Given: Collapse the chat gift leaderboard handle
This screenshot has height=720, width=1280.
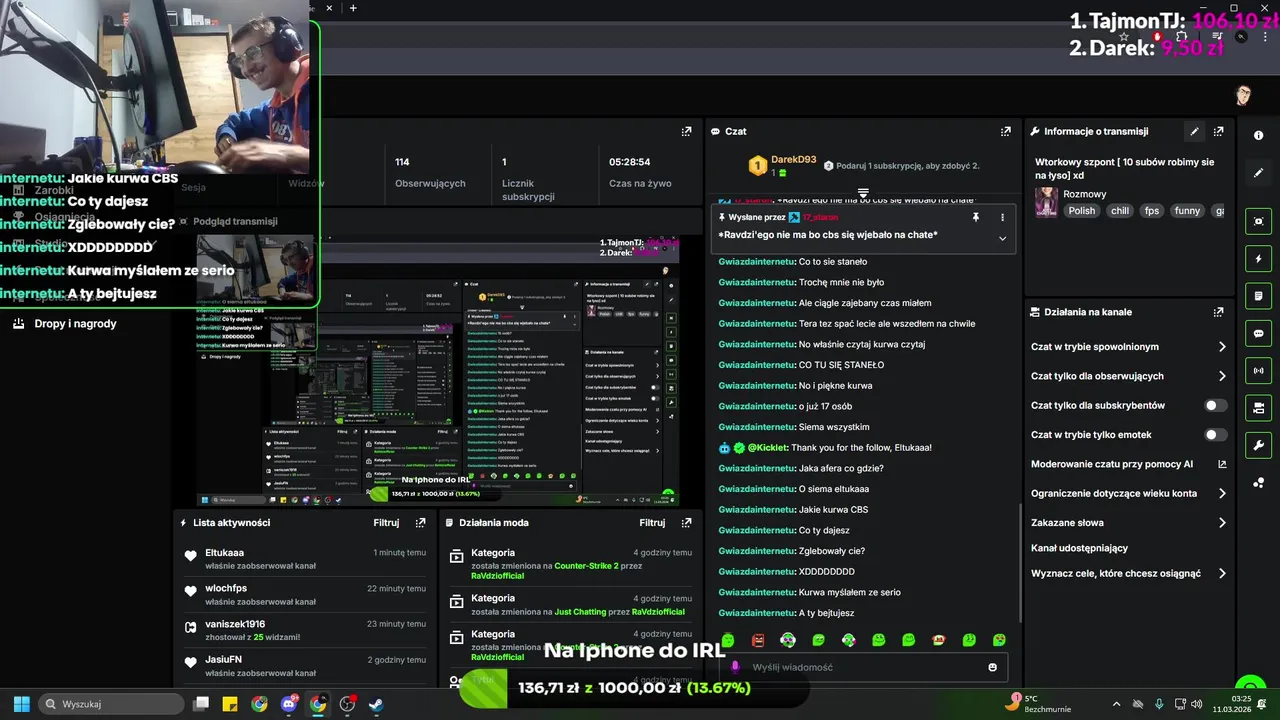Looking at the screenshot, I should 863,192.
